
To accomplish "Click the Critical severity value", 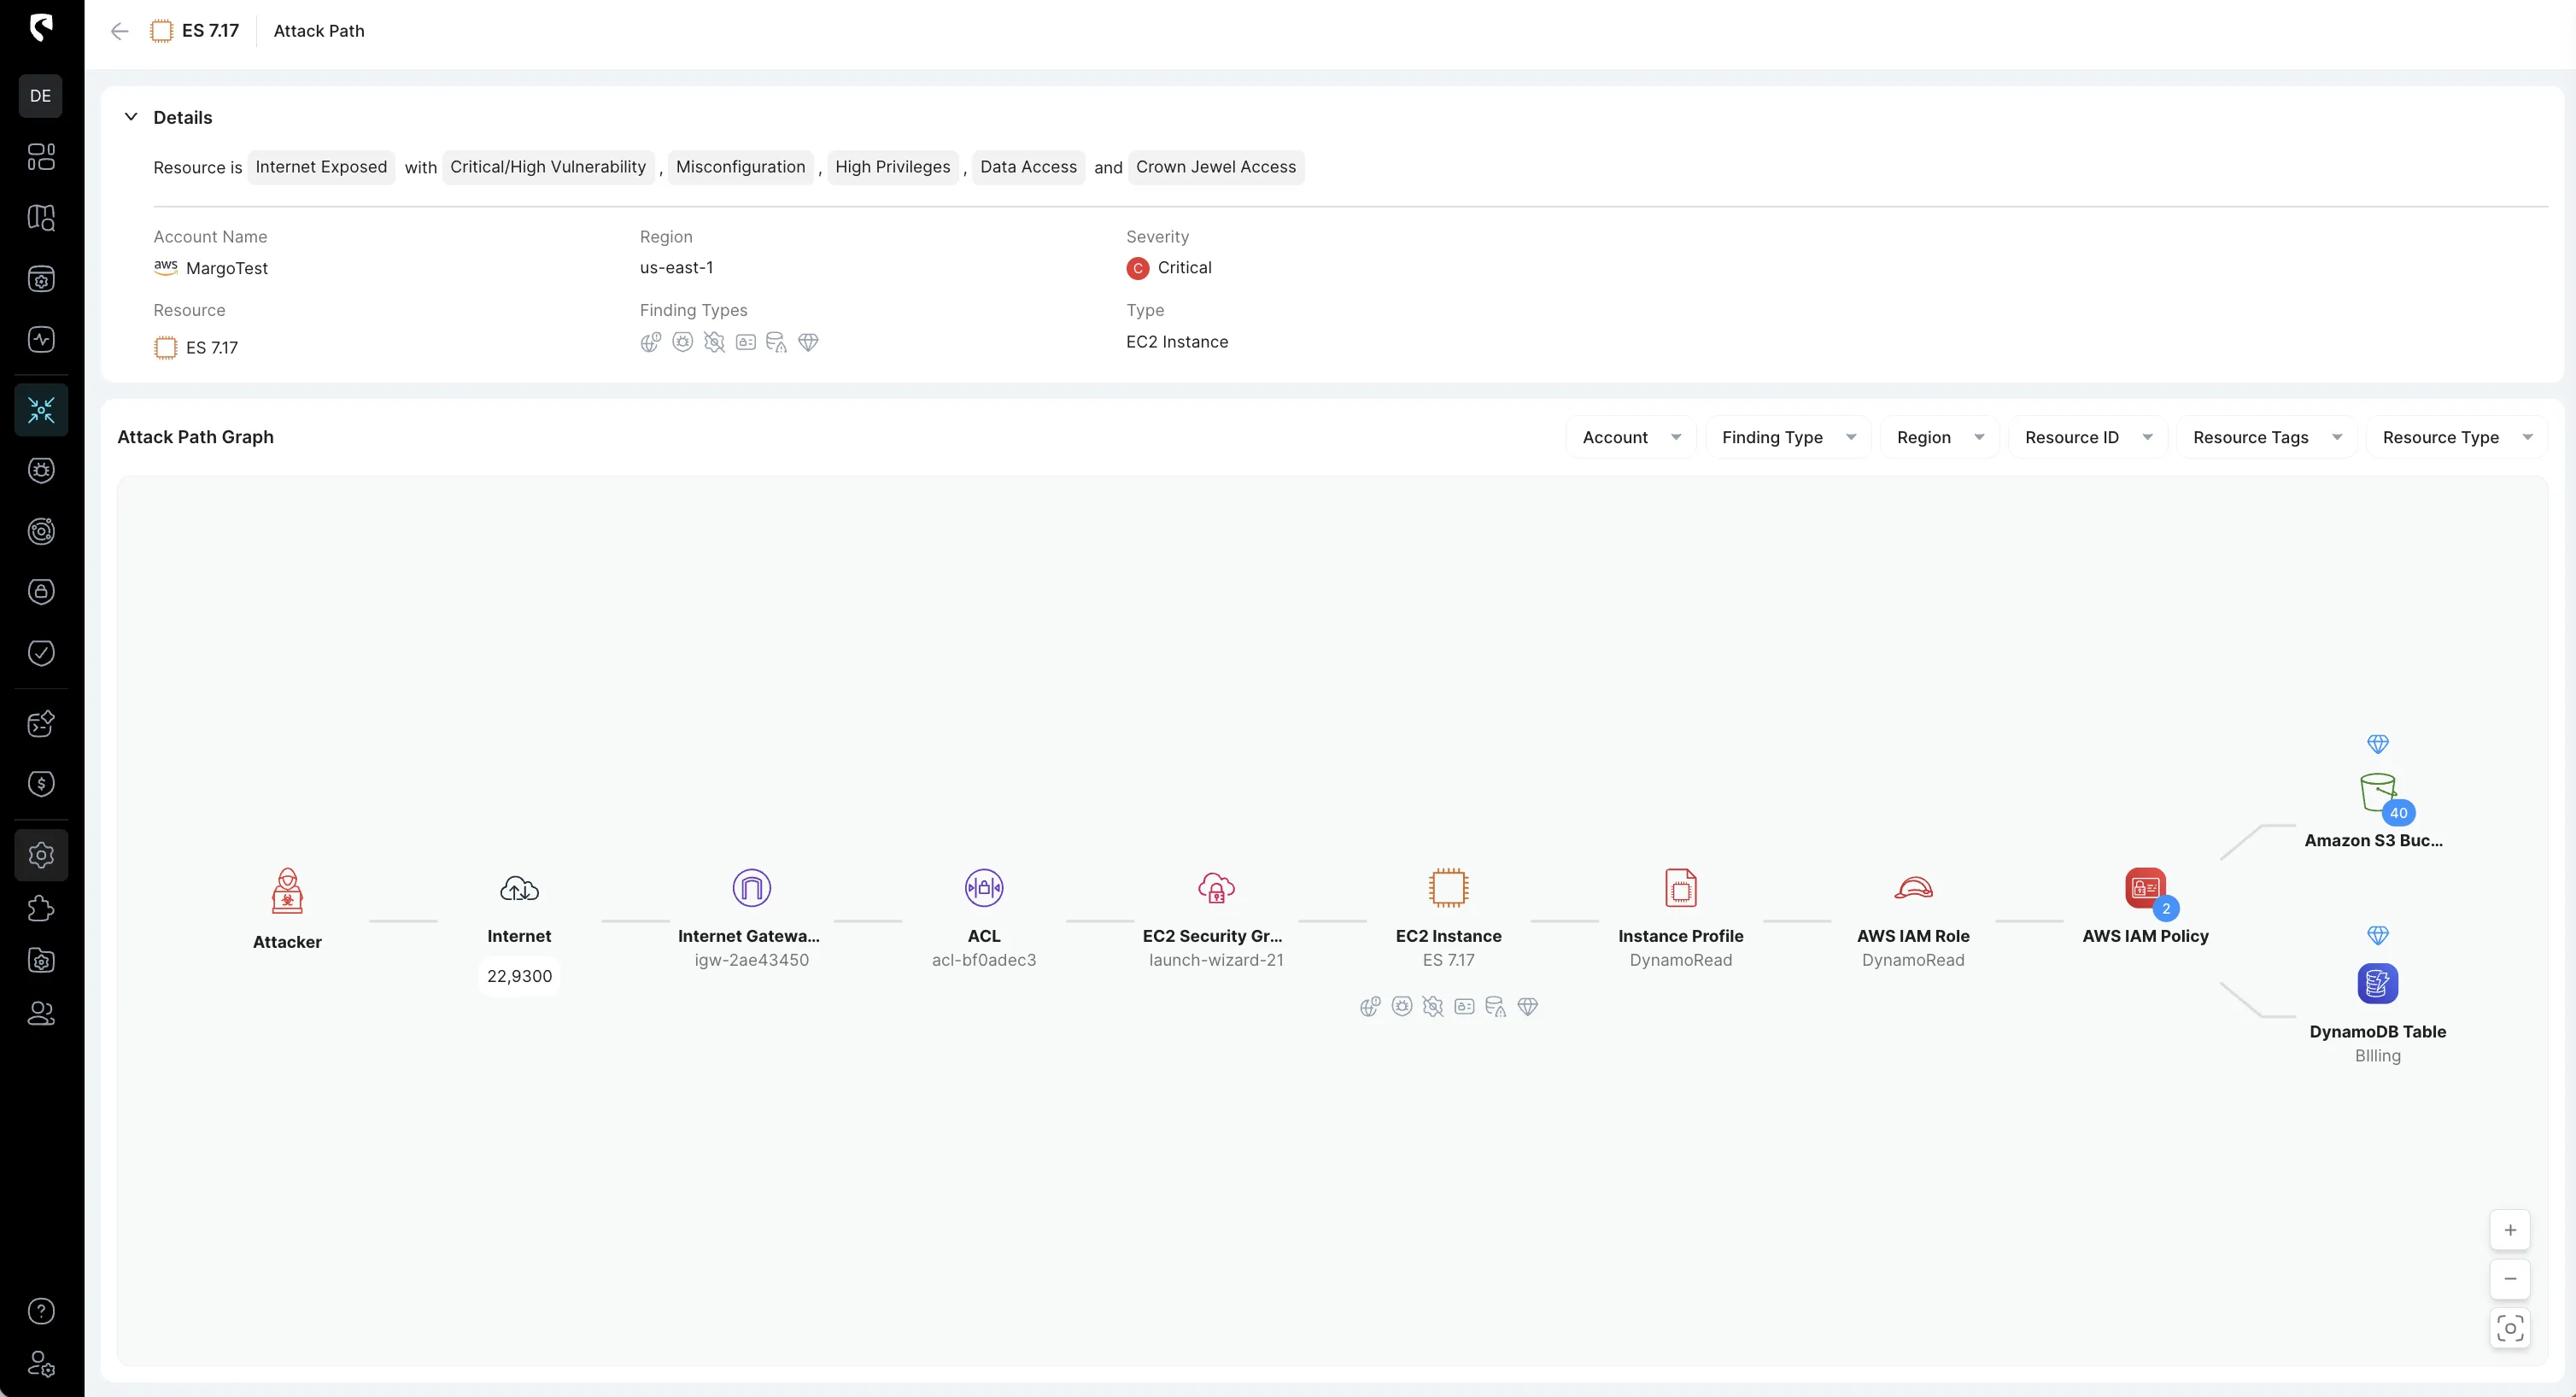I will tap(1184, 268).
